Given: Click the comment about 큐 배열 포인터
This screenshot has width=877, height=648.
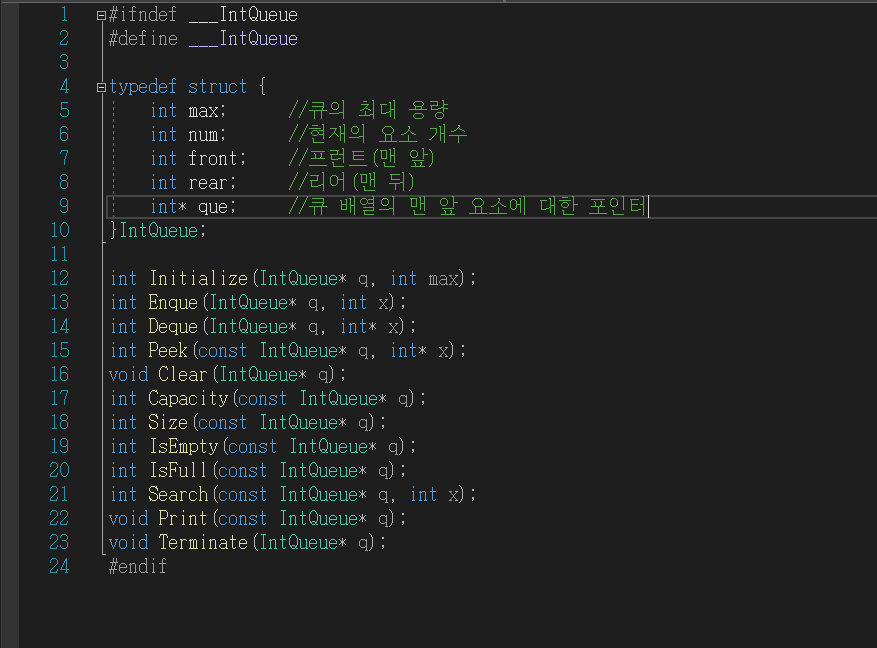Looking at the screenshot, I should click(x=467, y=206).
